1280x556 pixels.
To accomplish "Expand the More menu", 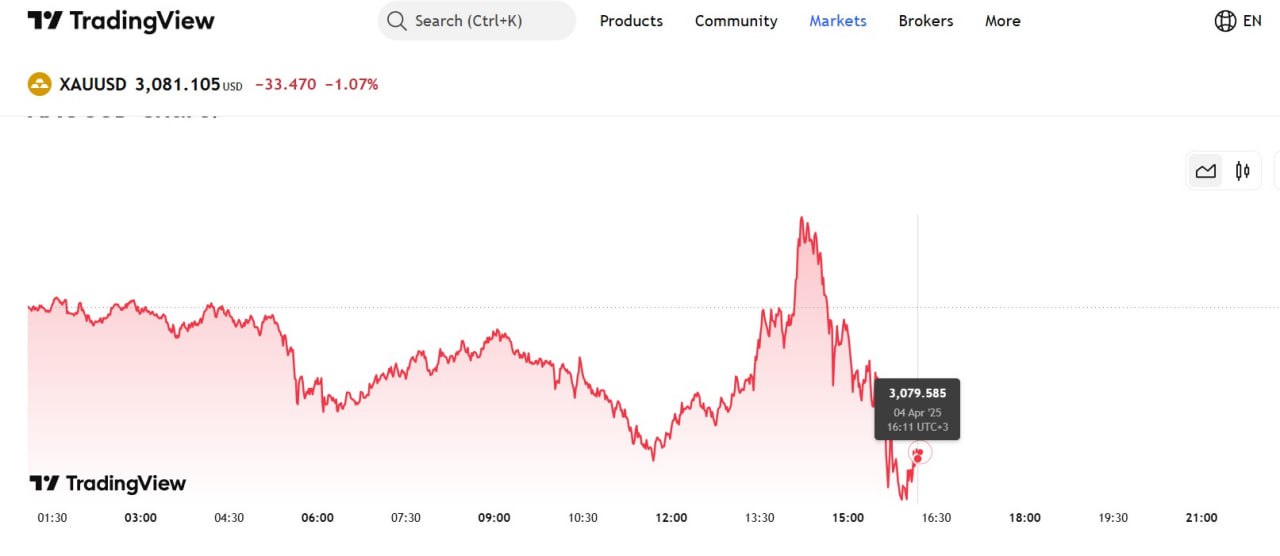I will click(x=1002, y=21).
